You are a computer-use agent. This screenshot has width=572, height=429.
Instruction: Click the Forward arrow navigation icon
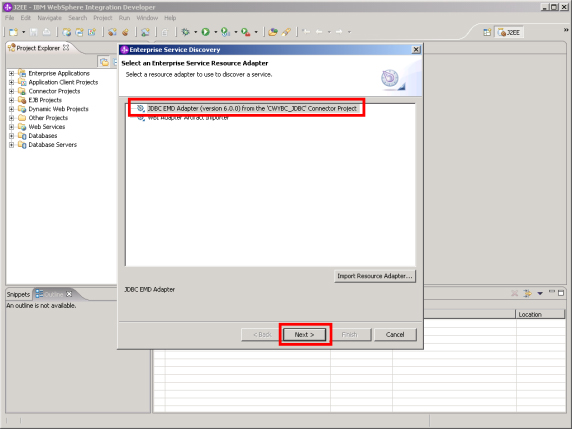pos(339,32)
